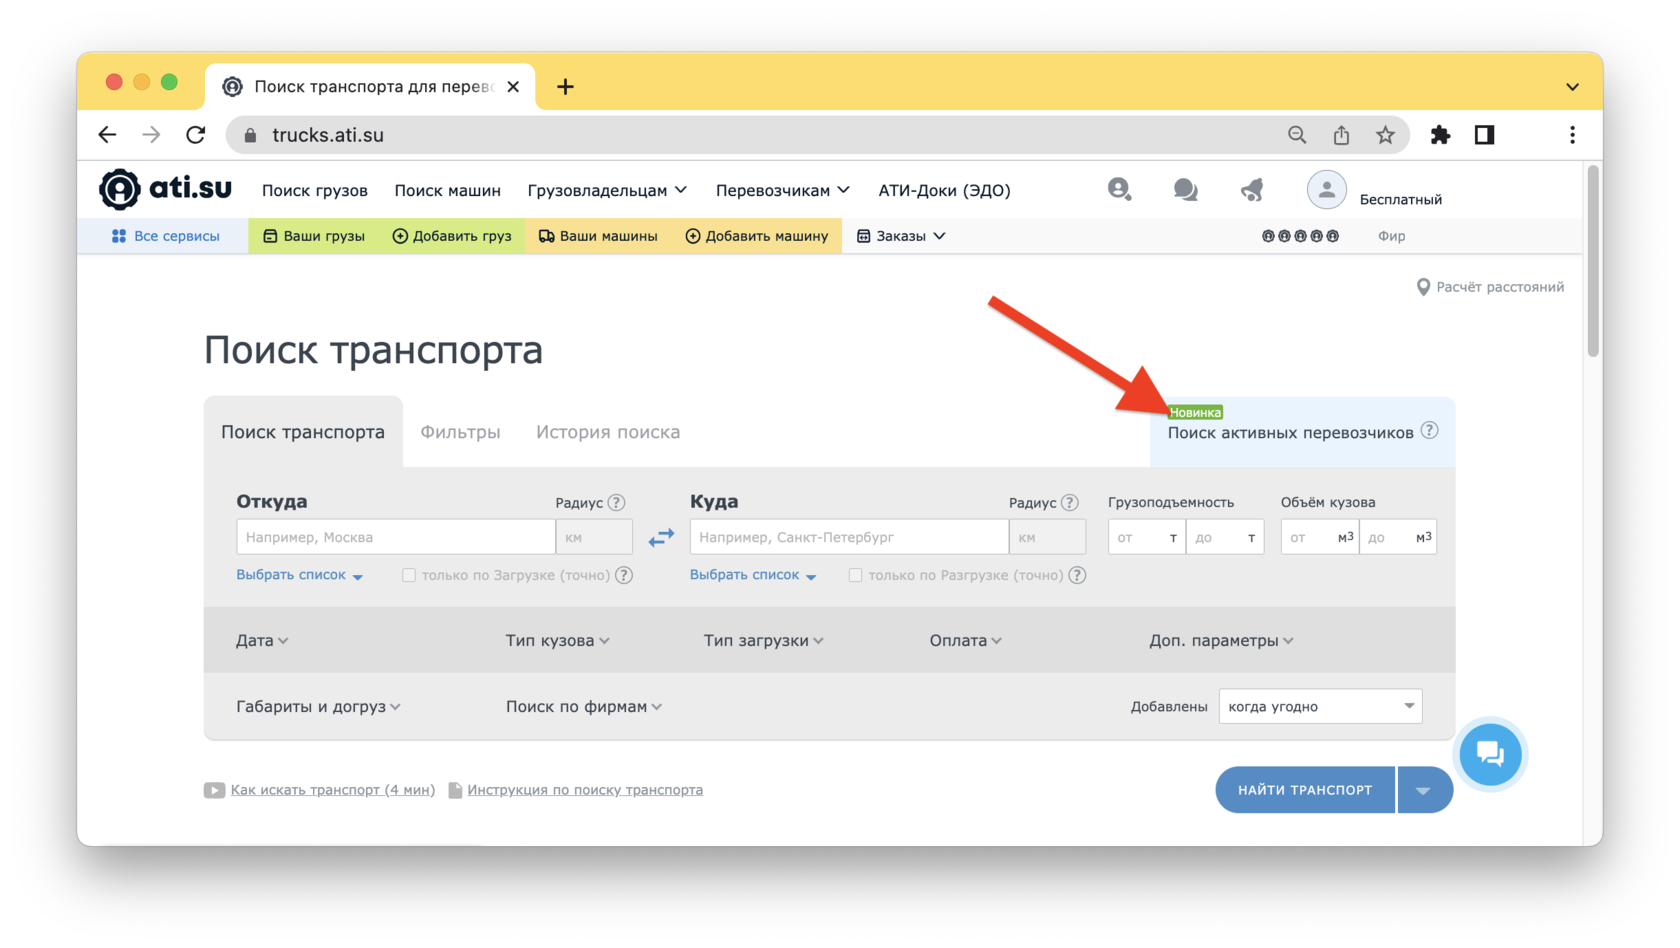Click the rating stars indicator
Viewport: 1680px width, 948px height.
tap(1300, 236)
